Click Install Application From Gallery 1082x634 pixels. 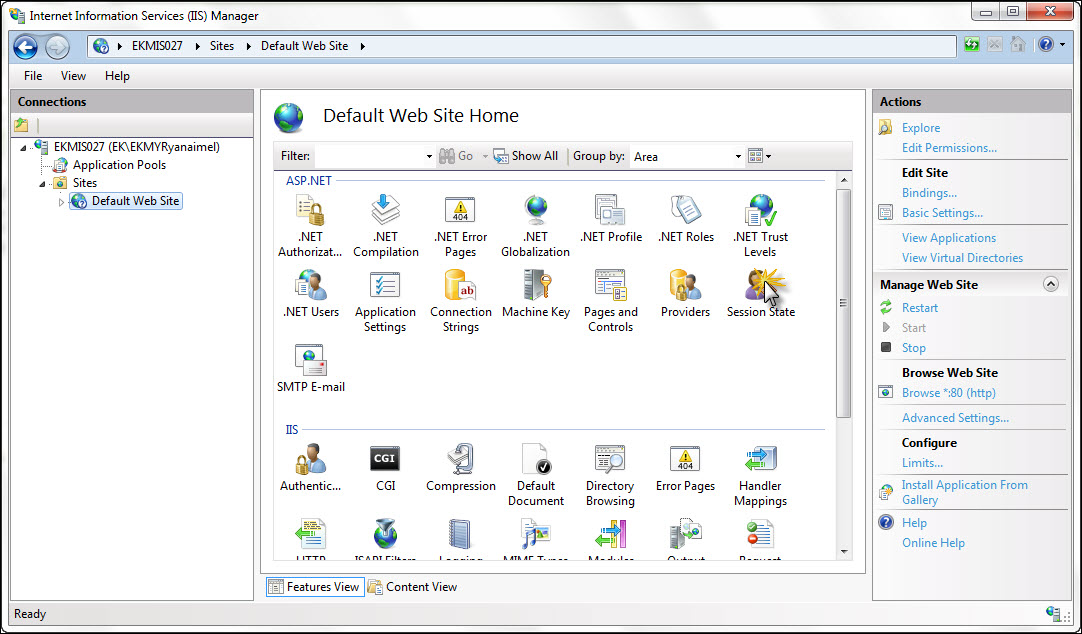point(964,493)
